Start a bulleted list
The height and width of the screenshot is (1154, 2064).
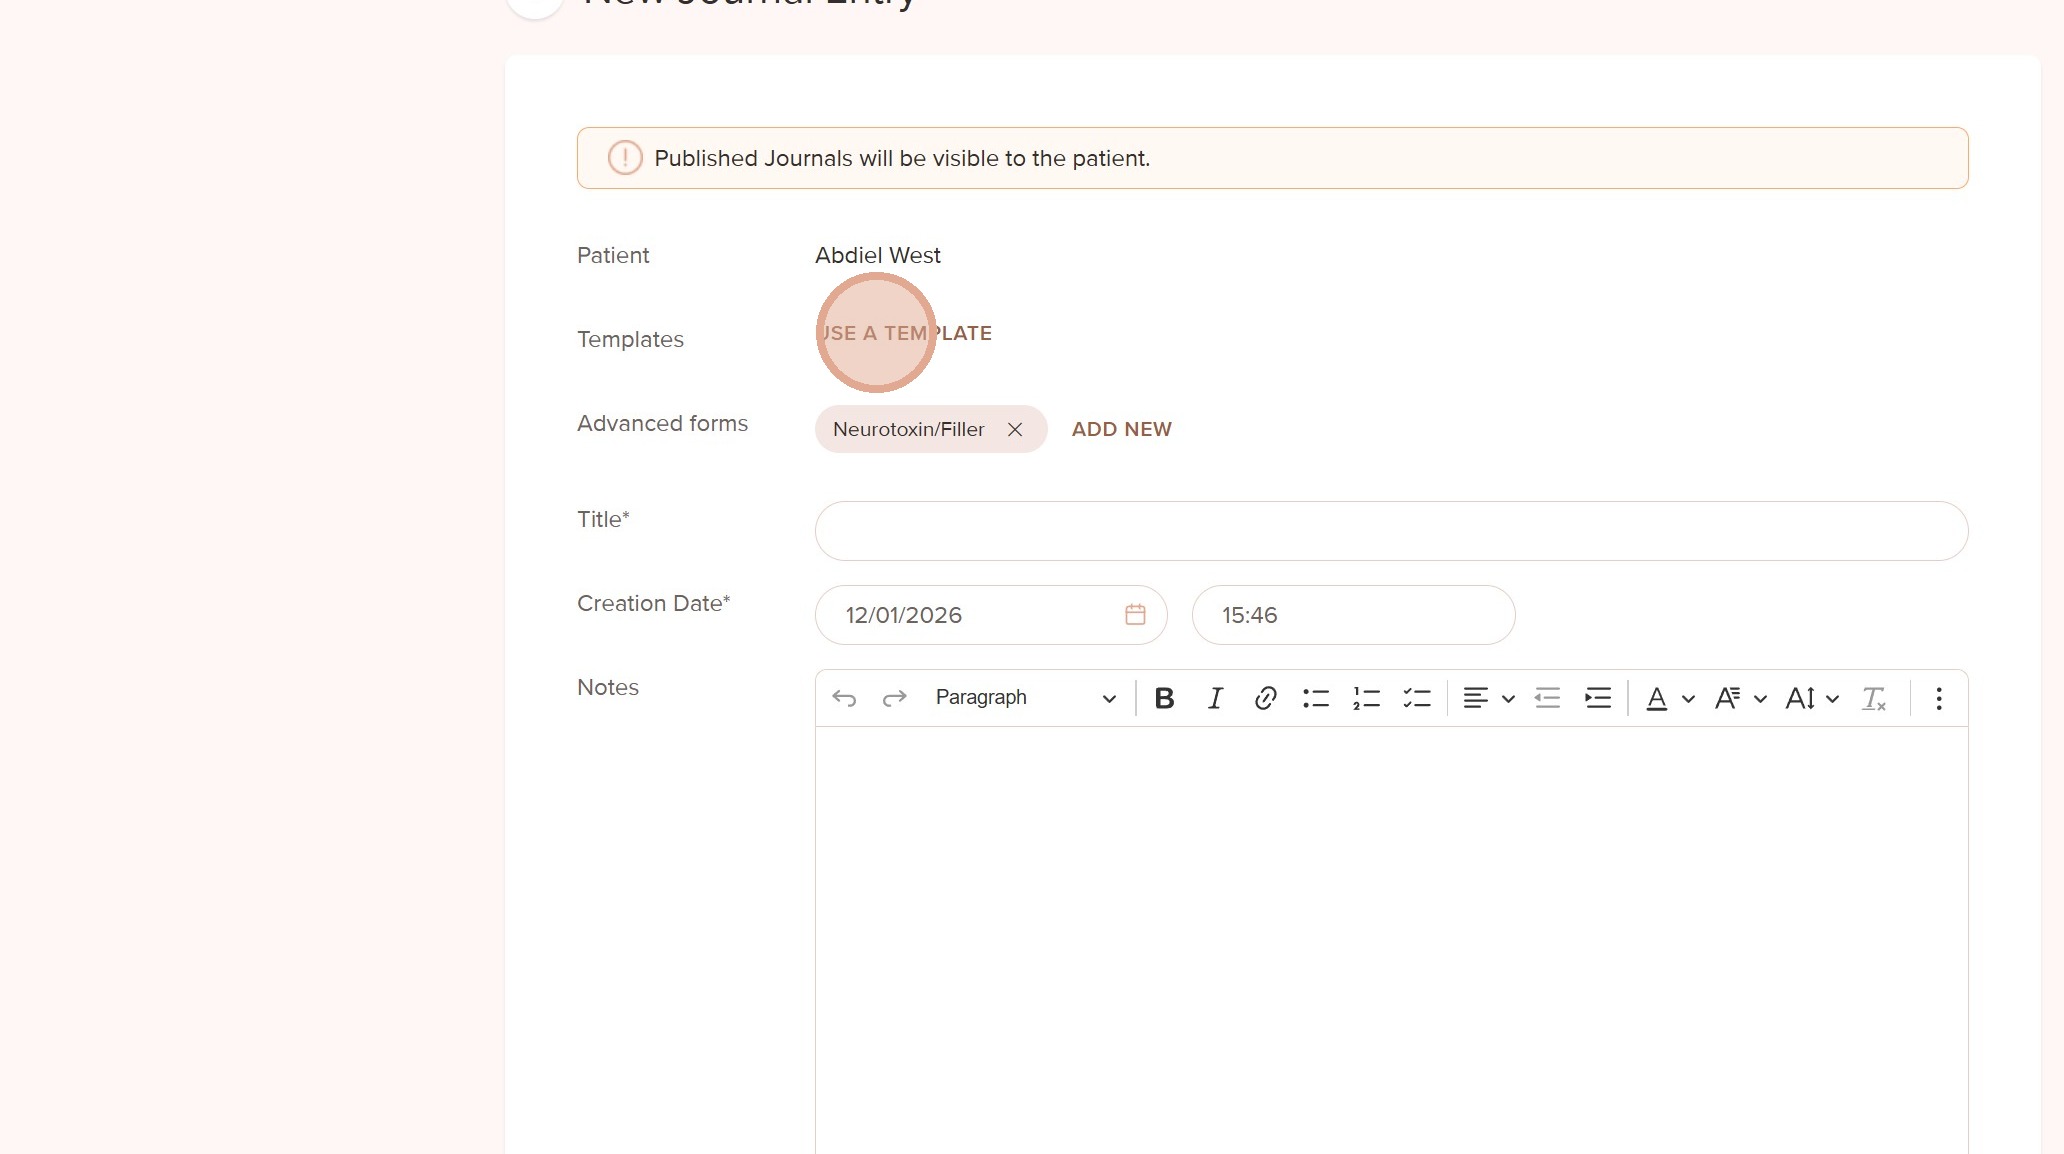point(1316,698)
